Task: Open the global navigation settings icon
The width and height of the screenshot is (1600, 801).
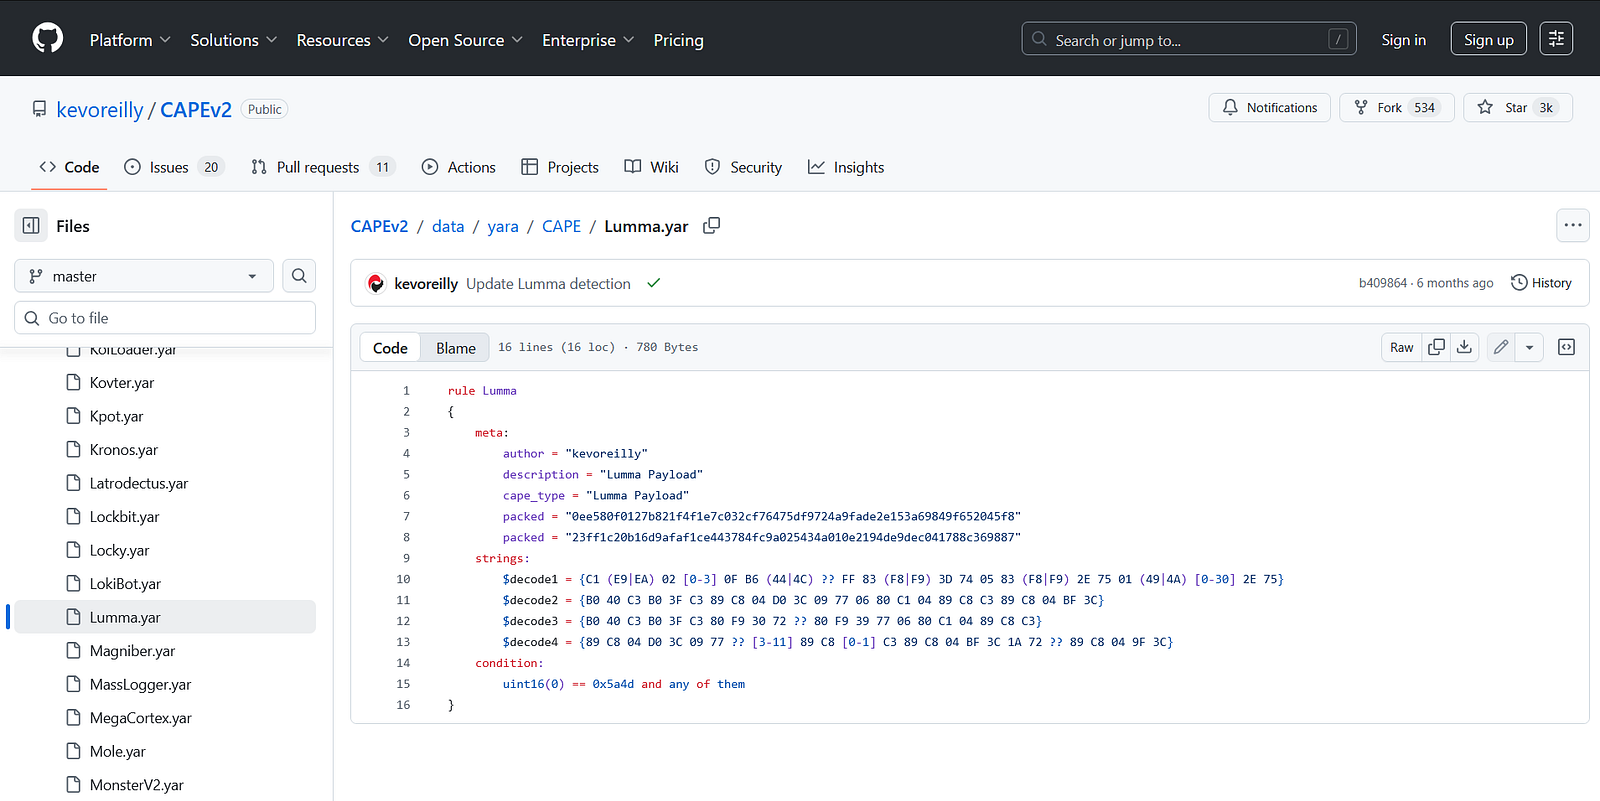Action: [x=1556, y=39]
